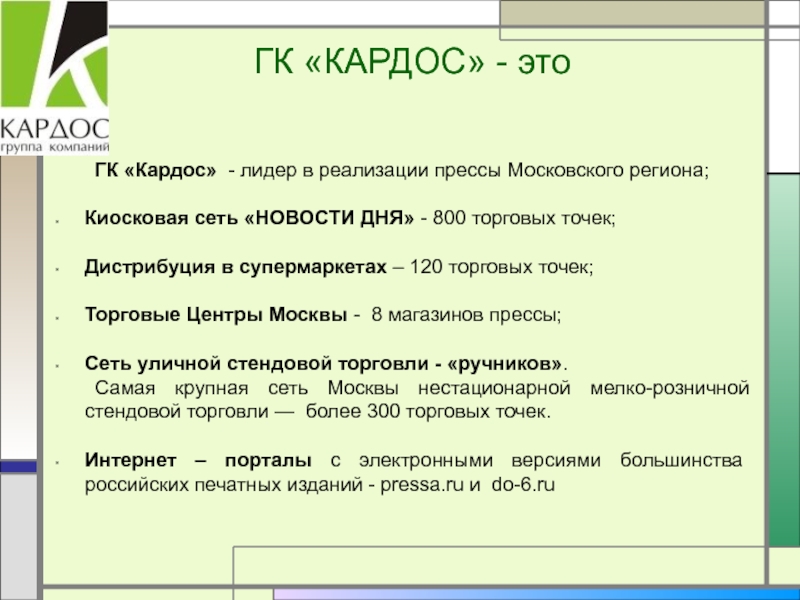Screen dimensions: 800x600
Task: Click '120 торговых точек;' text
Action: tap(502, 267)
